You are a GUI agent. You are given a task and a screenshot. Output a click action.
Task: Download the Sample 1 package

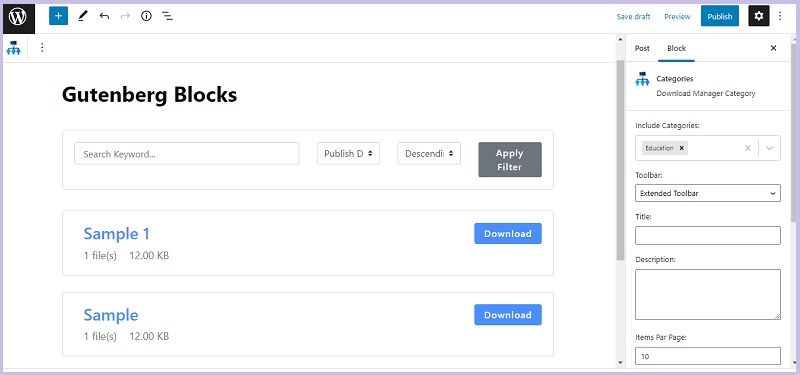point(508,234)
